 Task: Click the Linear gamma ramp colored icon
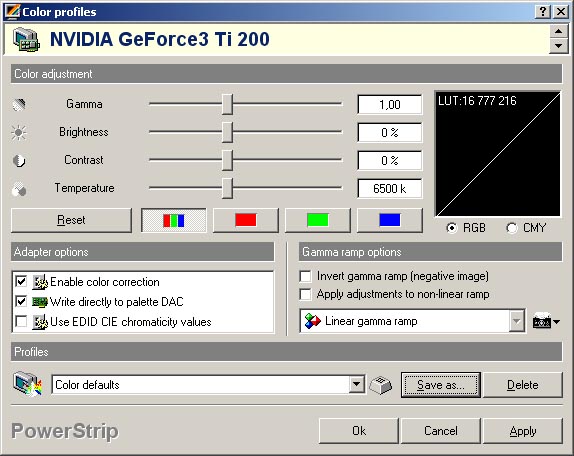(x=313, y=321)
